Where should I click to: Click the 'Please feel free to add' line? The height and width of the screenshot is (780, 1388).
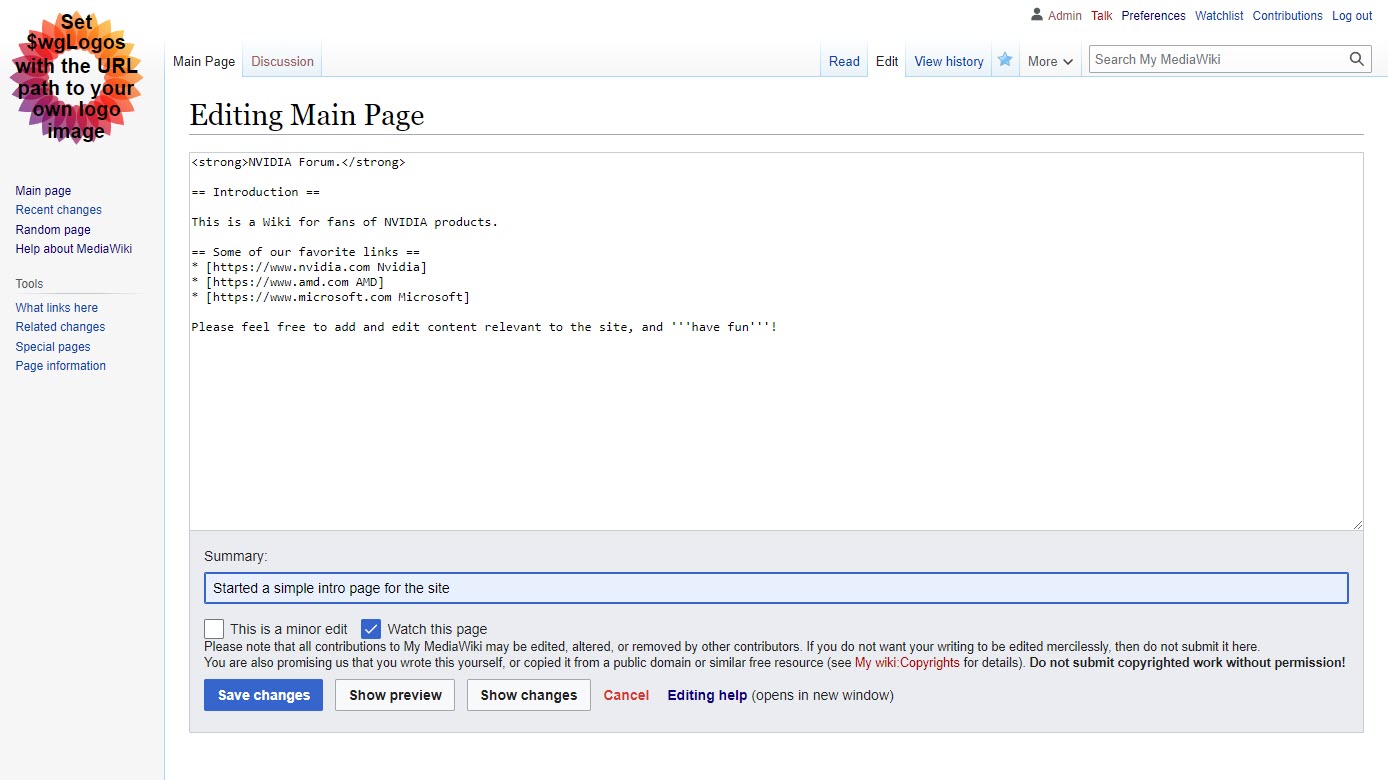pyautogui.click(x=484, y=327)
